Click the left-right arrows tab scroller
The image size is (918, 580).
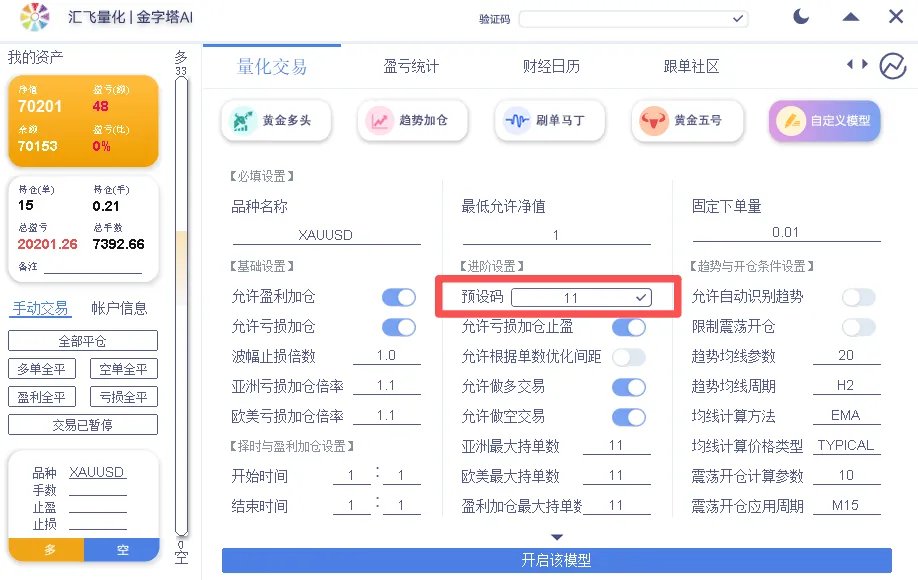coord(857,64)
